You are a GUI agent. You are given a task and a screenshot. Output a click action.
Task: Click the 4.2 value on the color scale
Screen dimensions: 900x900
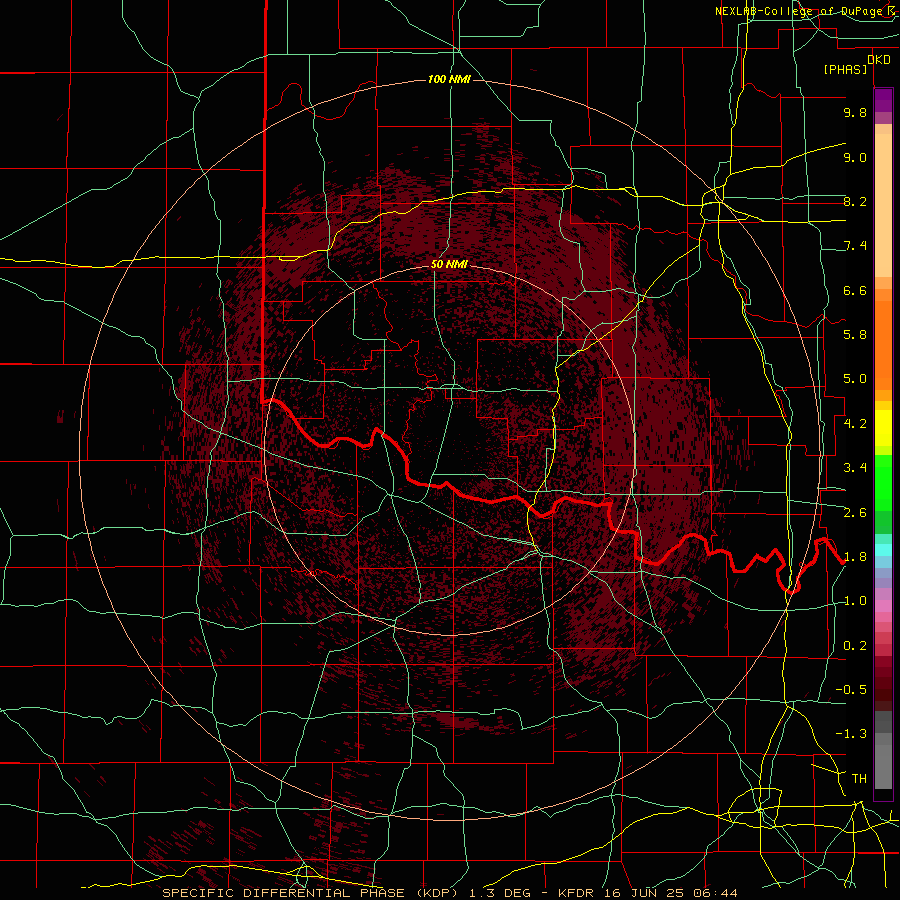[855, 424]
